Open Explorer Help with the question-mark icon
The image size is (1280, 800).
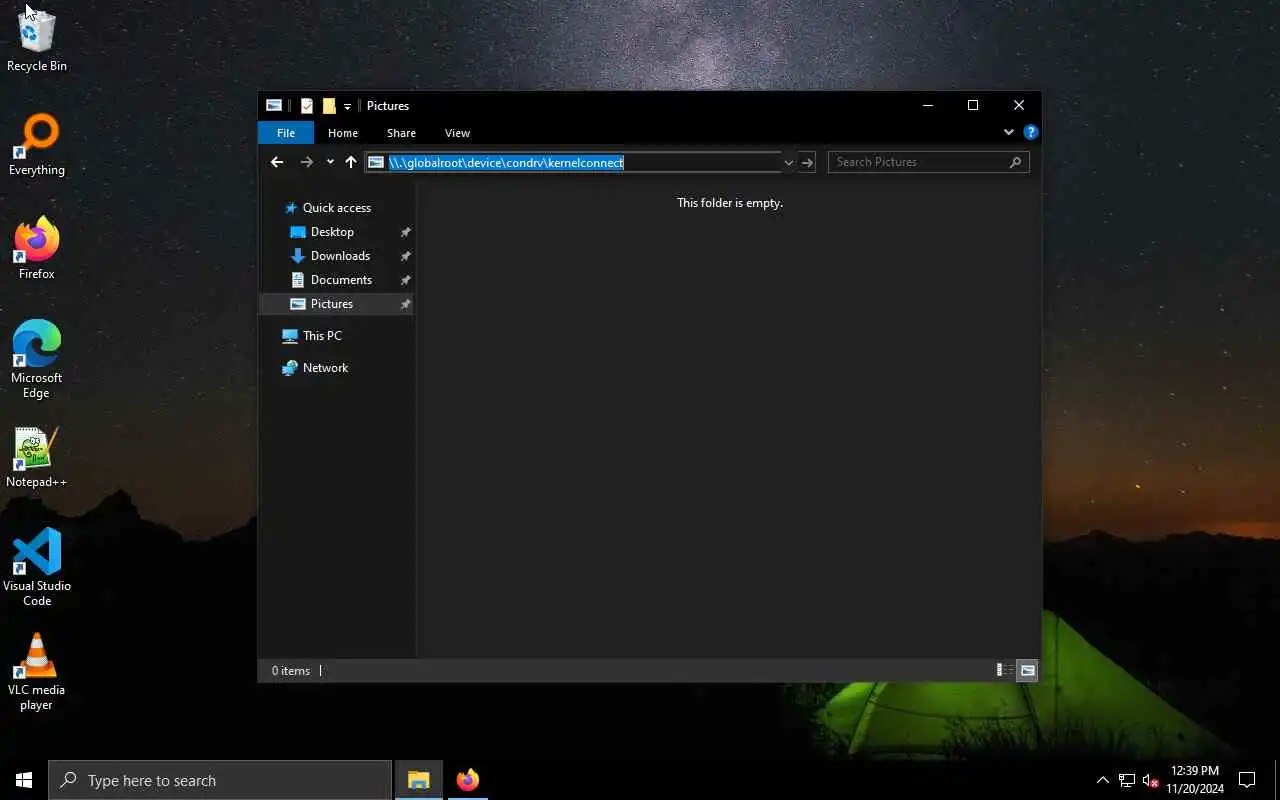pyautogui.click(x=1031, y=132)
